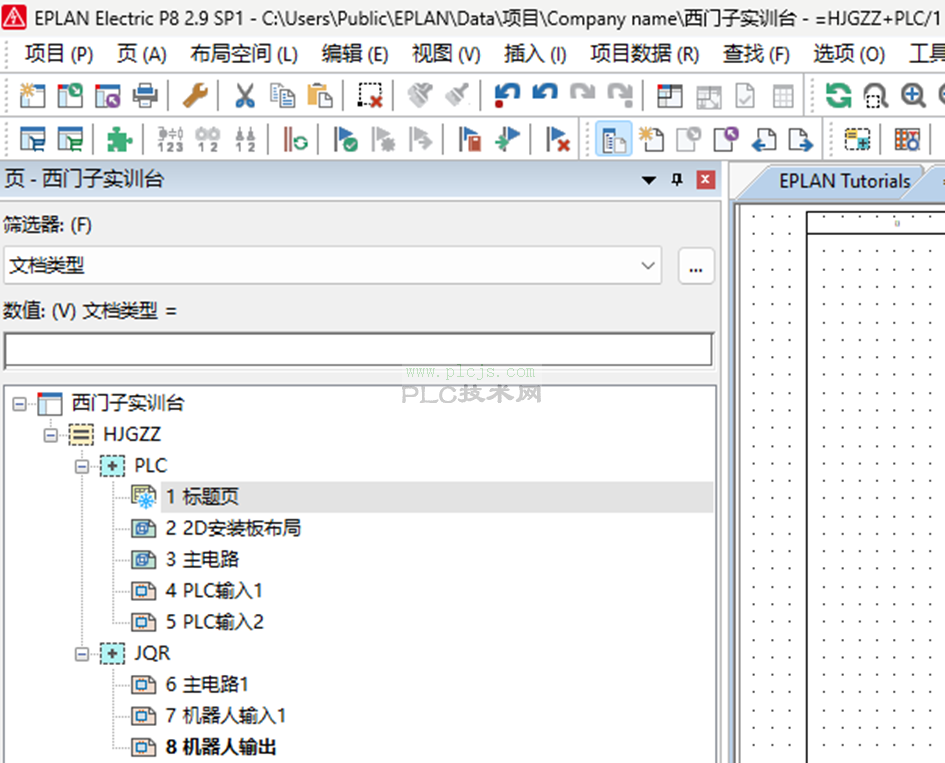Open the 布局空间 (L) menu
Image resolution: width=945 pixels, height=763 pixels.
tap(244, 54)
